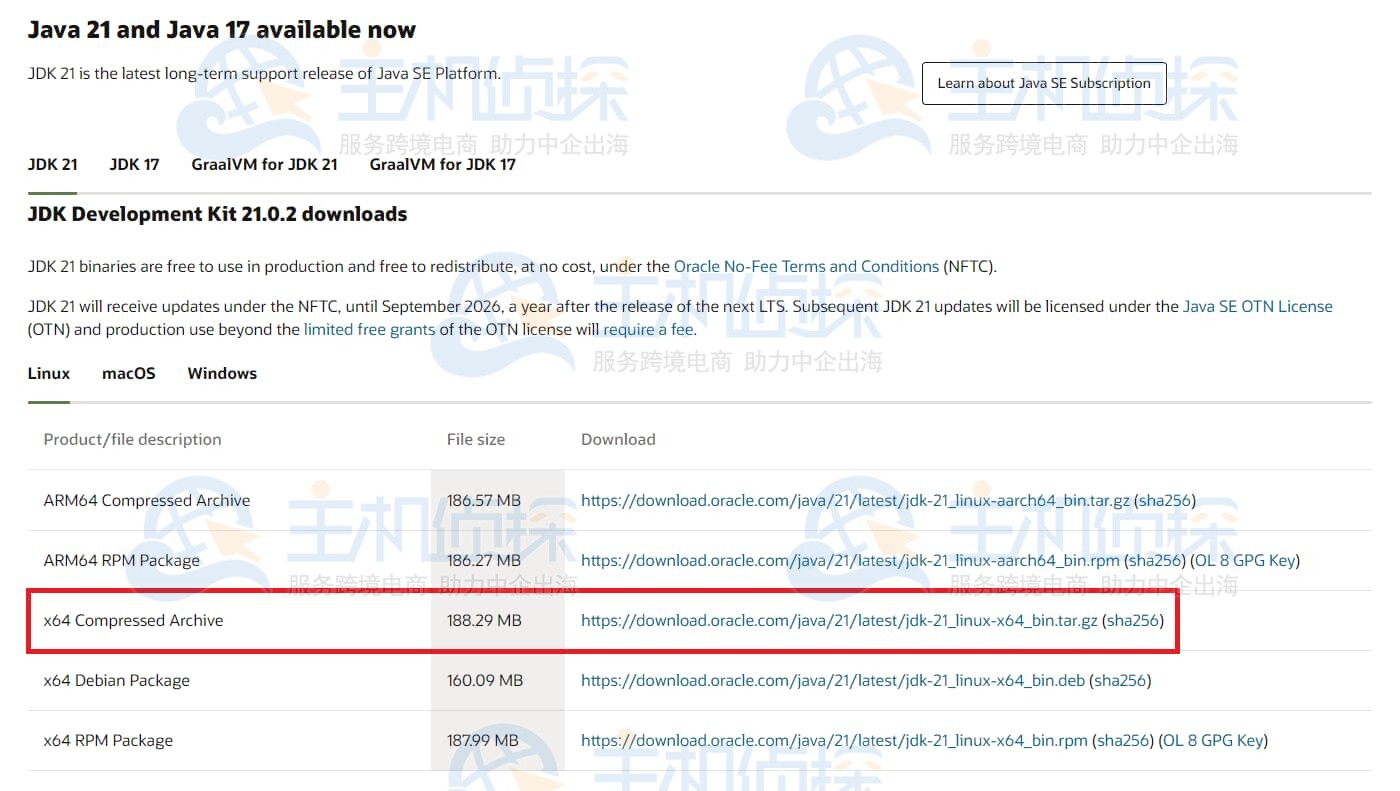Download the linux-x64 tar.gz archive link
This screenshot has height=791, width=1400.
pyautogui.click(x=839, y=620)
